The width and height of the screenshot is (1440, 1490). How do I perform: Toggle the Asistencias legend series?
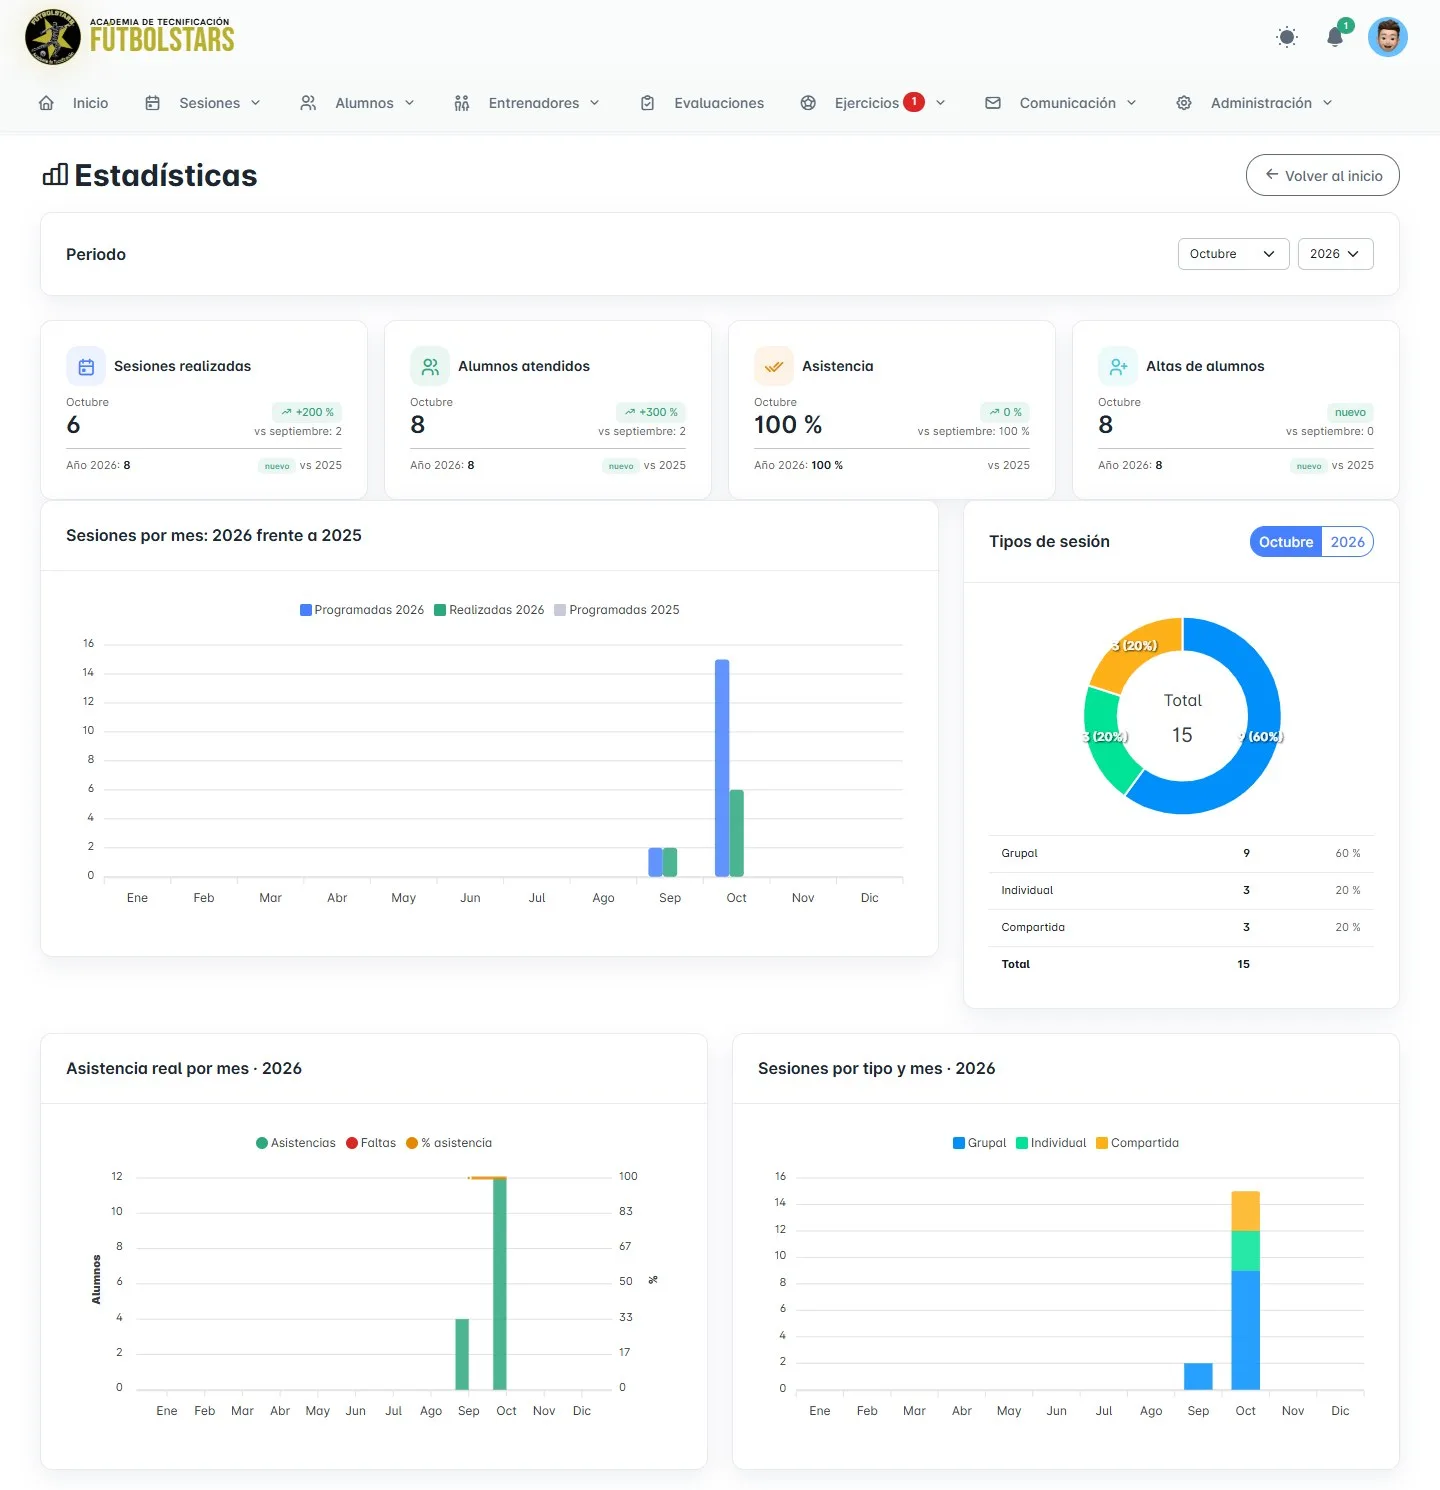point(296,1143)
